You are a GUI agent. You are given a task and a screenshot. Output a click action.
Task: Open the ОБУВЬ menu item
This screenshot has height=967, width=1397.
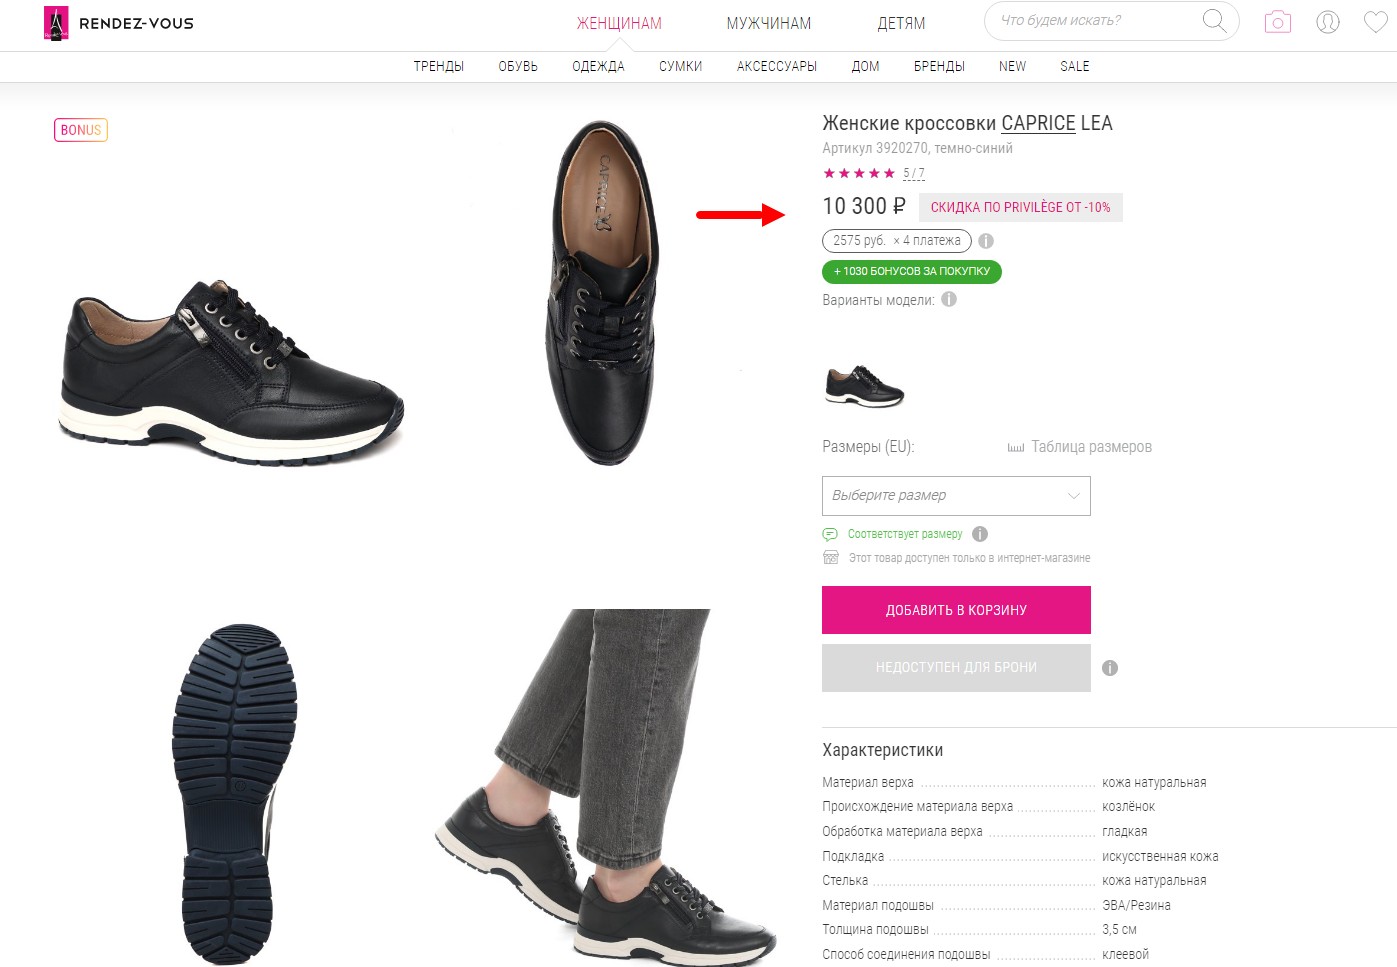(x=518, y=67)
